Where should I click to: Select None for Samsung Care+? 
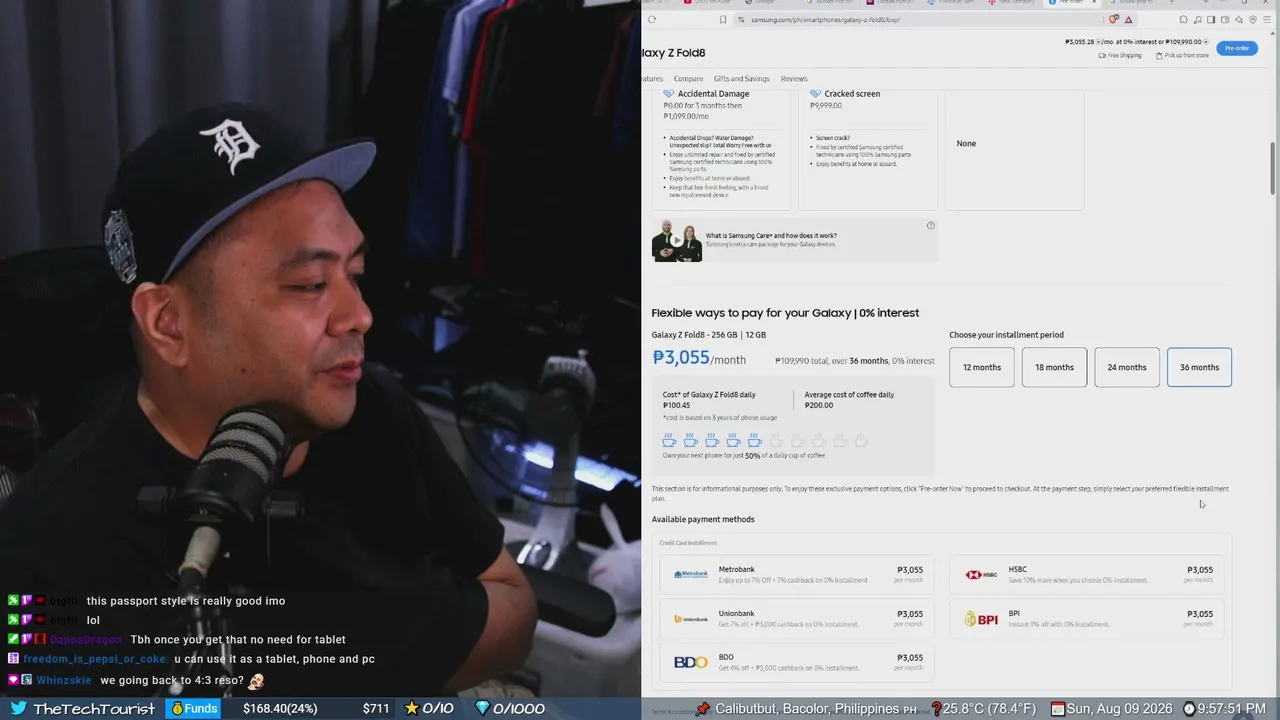[x=1014, y=149]
